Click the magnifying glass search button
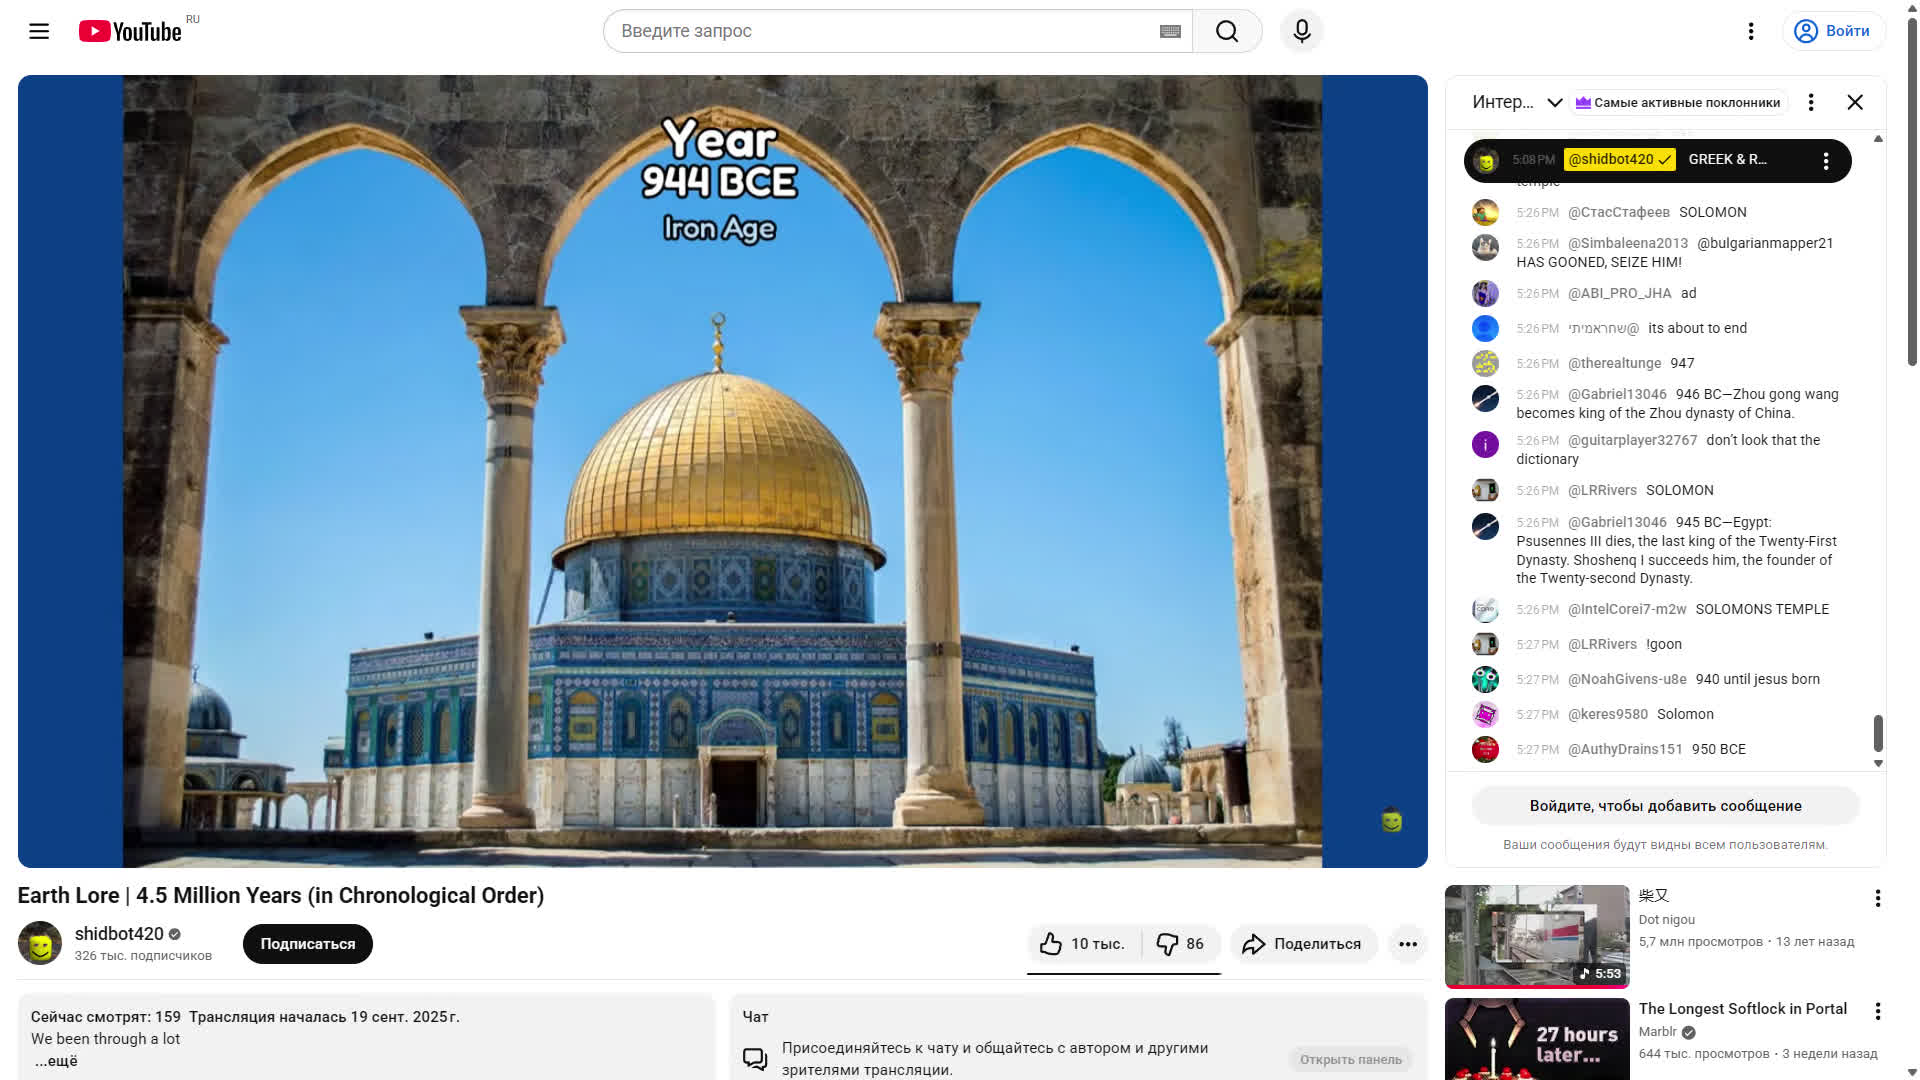Viewport: 1920px width, 1080px height. (x=1227, y=31)
